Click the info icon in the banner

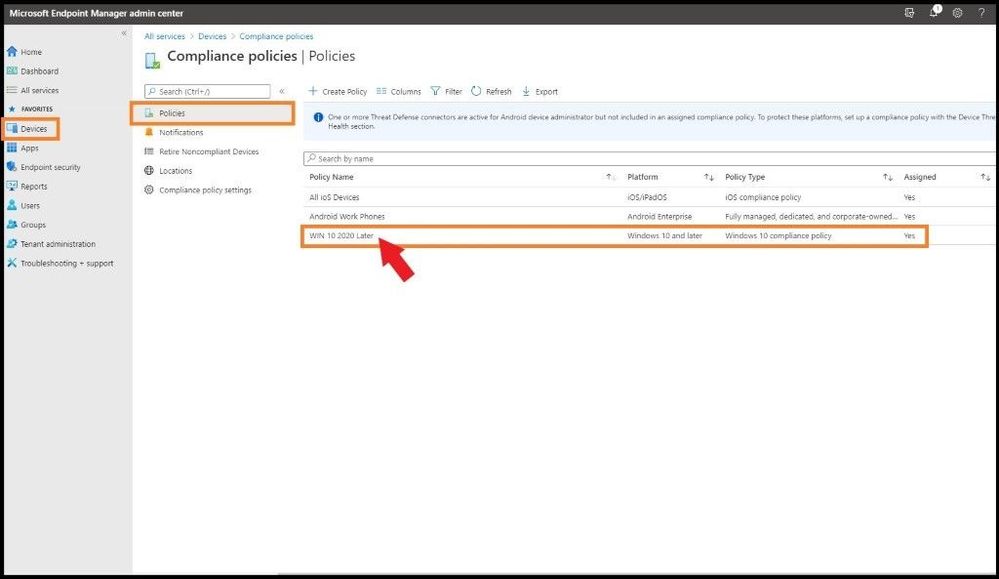pyautogui.click(x=318, y=117)
